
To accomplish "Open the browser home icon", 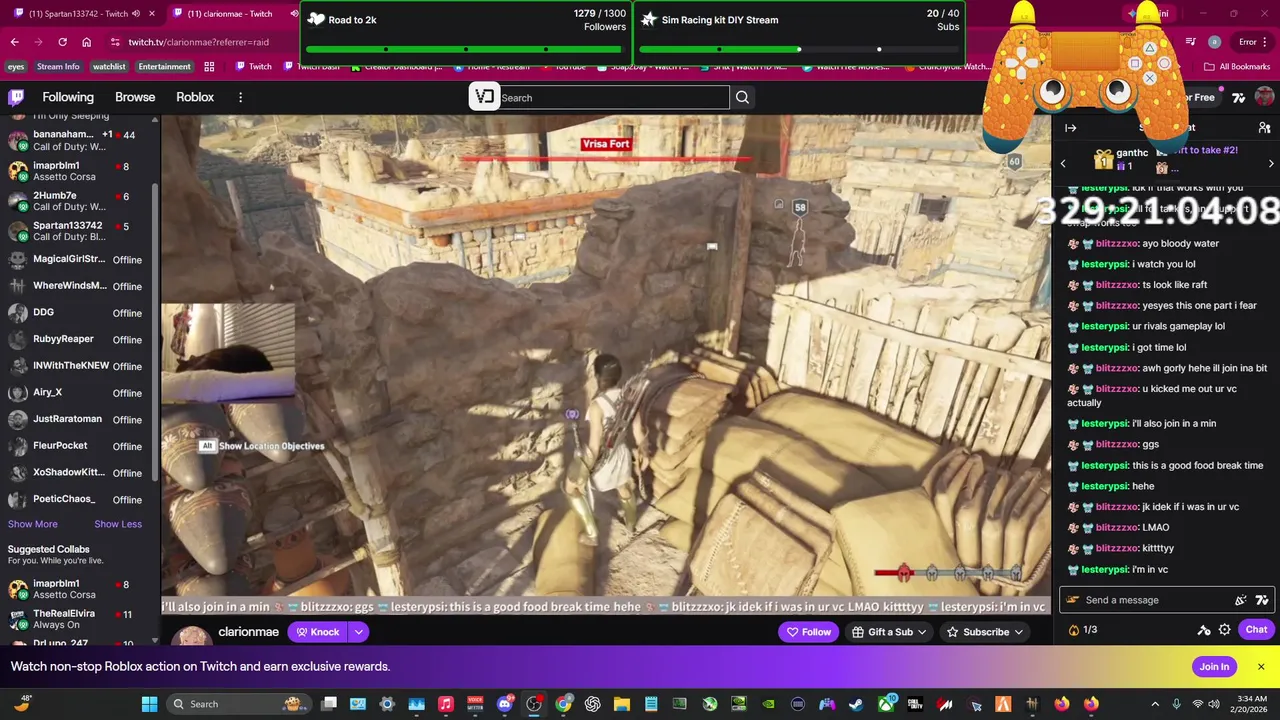I will [x=87, y=42].
